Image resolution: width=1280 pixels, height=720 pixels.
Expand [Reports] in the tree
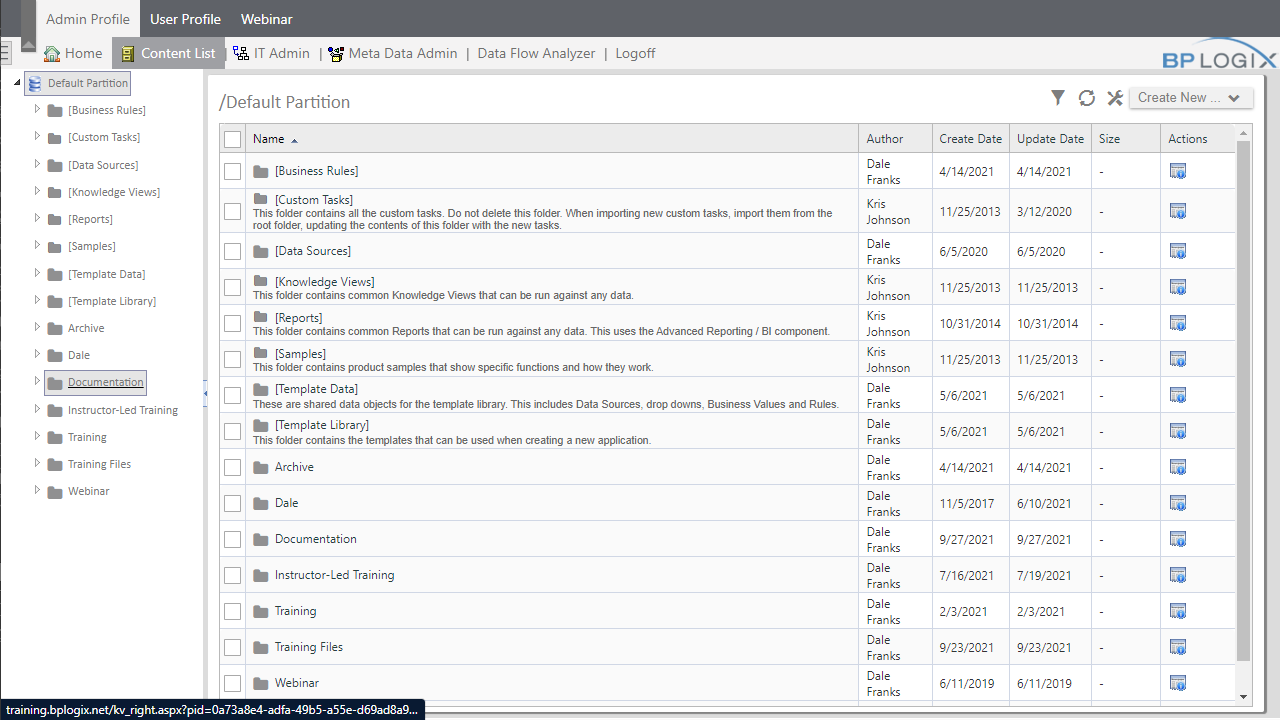coord(37,218)
